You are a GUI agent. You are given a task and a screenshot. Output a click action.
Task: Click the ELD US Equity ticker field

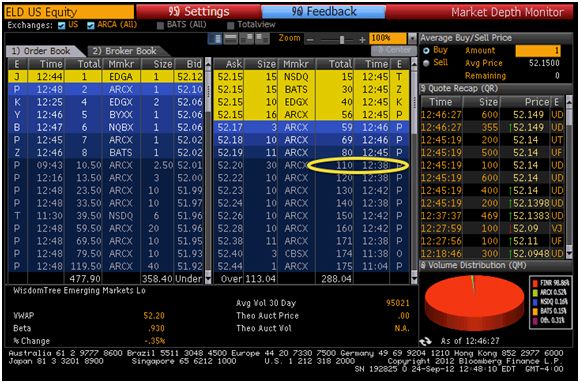pyautogui.click(x=69, y=12)
